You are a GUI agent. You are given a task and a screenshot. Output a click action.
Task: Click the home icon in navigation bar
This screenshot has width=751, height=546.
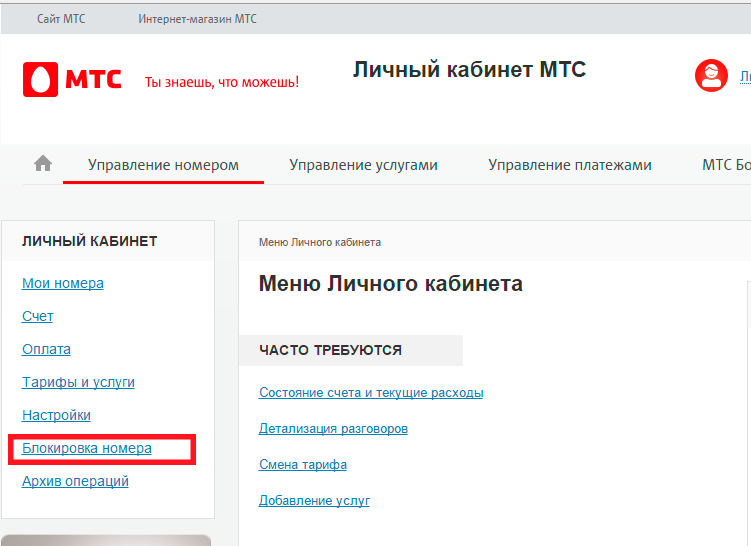click(x=43, y=164)
